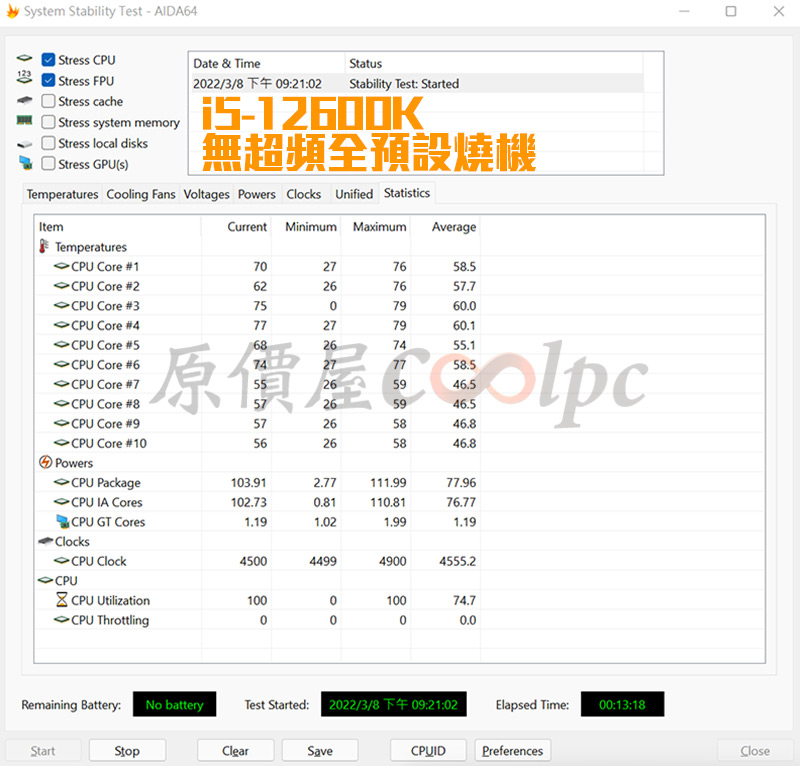Click the chip icon next to Clocks group

coord(45,541)
